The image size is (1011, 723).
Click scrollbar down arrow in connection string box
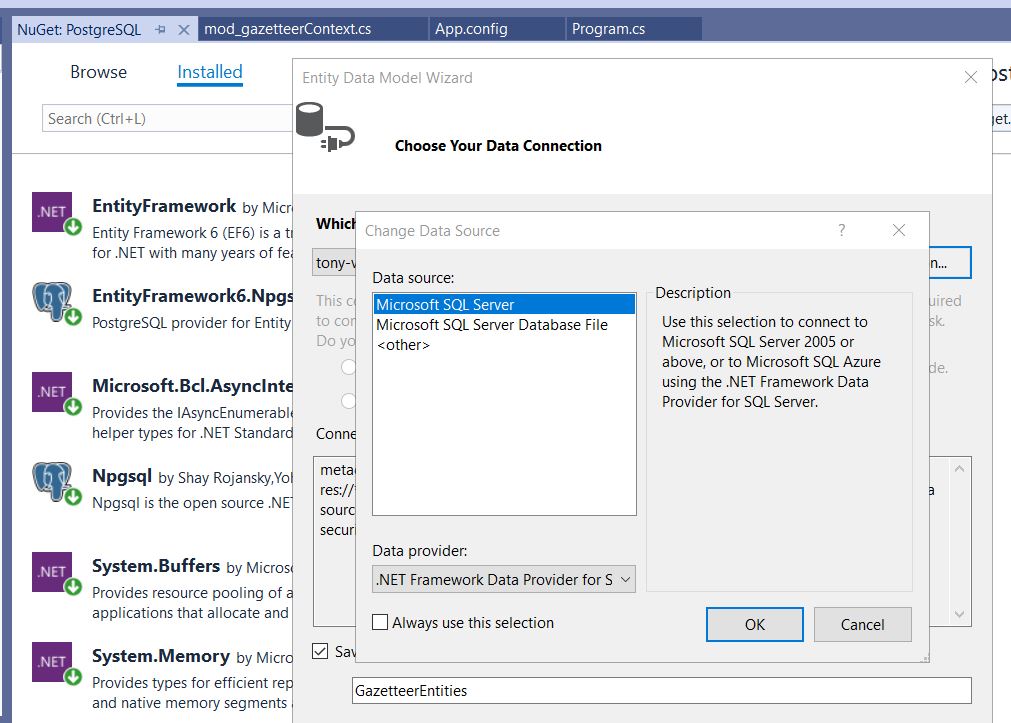959,614
